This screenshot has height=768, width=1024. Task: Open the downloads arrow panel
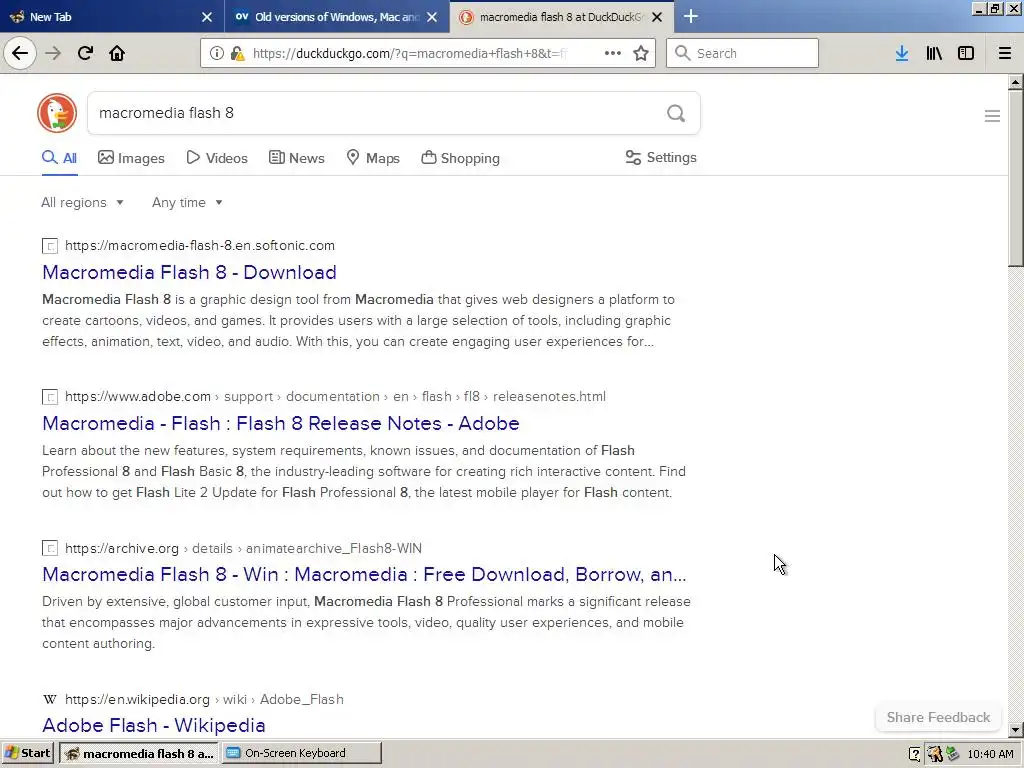pyautogui.click(x=902, y=53)
